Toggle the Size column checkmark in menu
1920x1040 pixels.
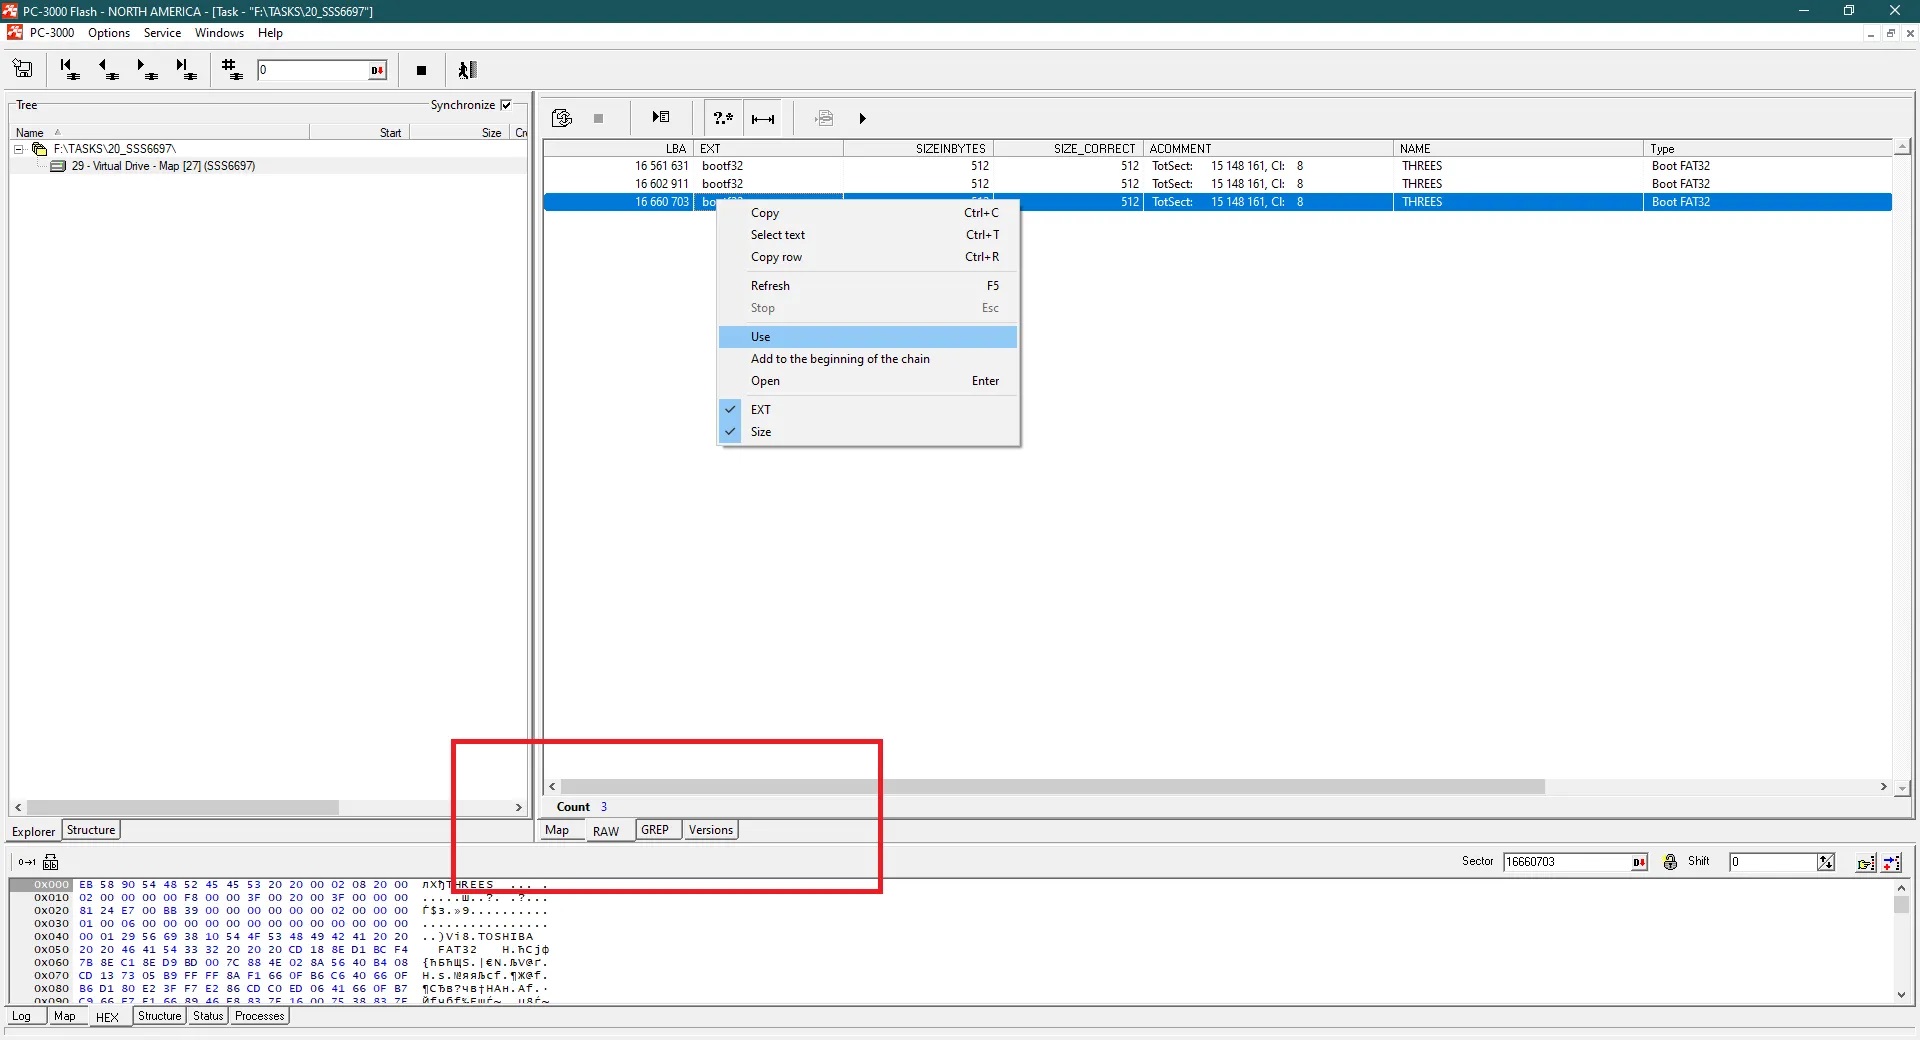[730, 432]
